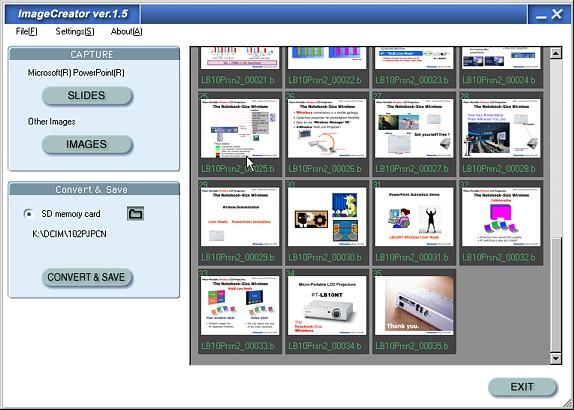Click the LB10Prsn2_00025 filename label

(x=238, y=169)
